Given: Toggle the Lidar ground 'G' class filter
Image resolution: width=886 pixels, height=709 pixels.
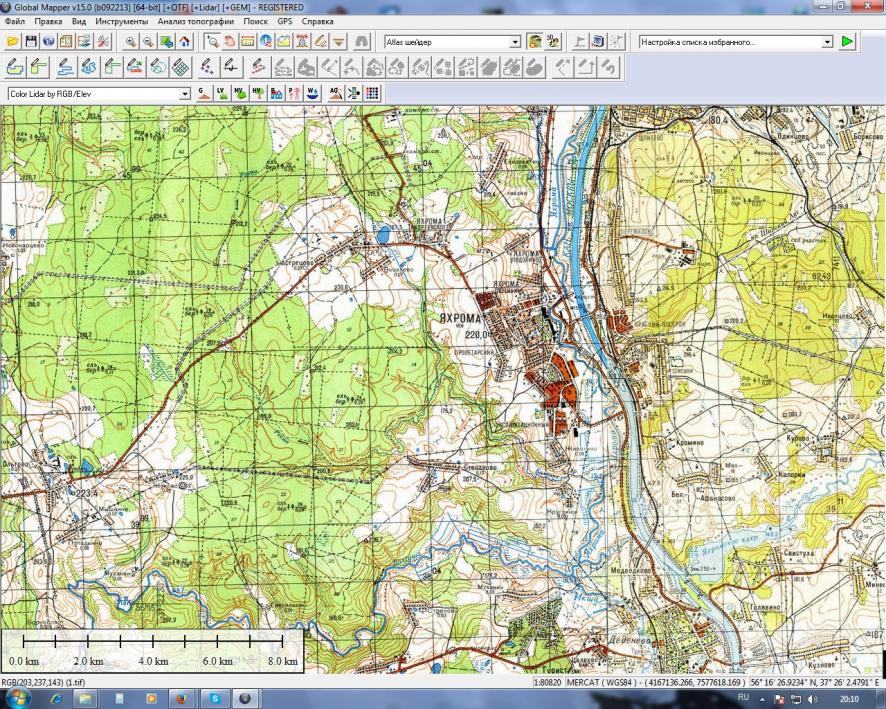Looking at the screenshot, I should (203, 93).
